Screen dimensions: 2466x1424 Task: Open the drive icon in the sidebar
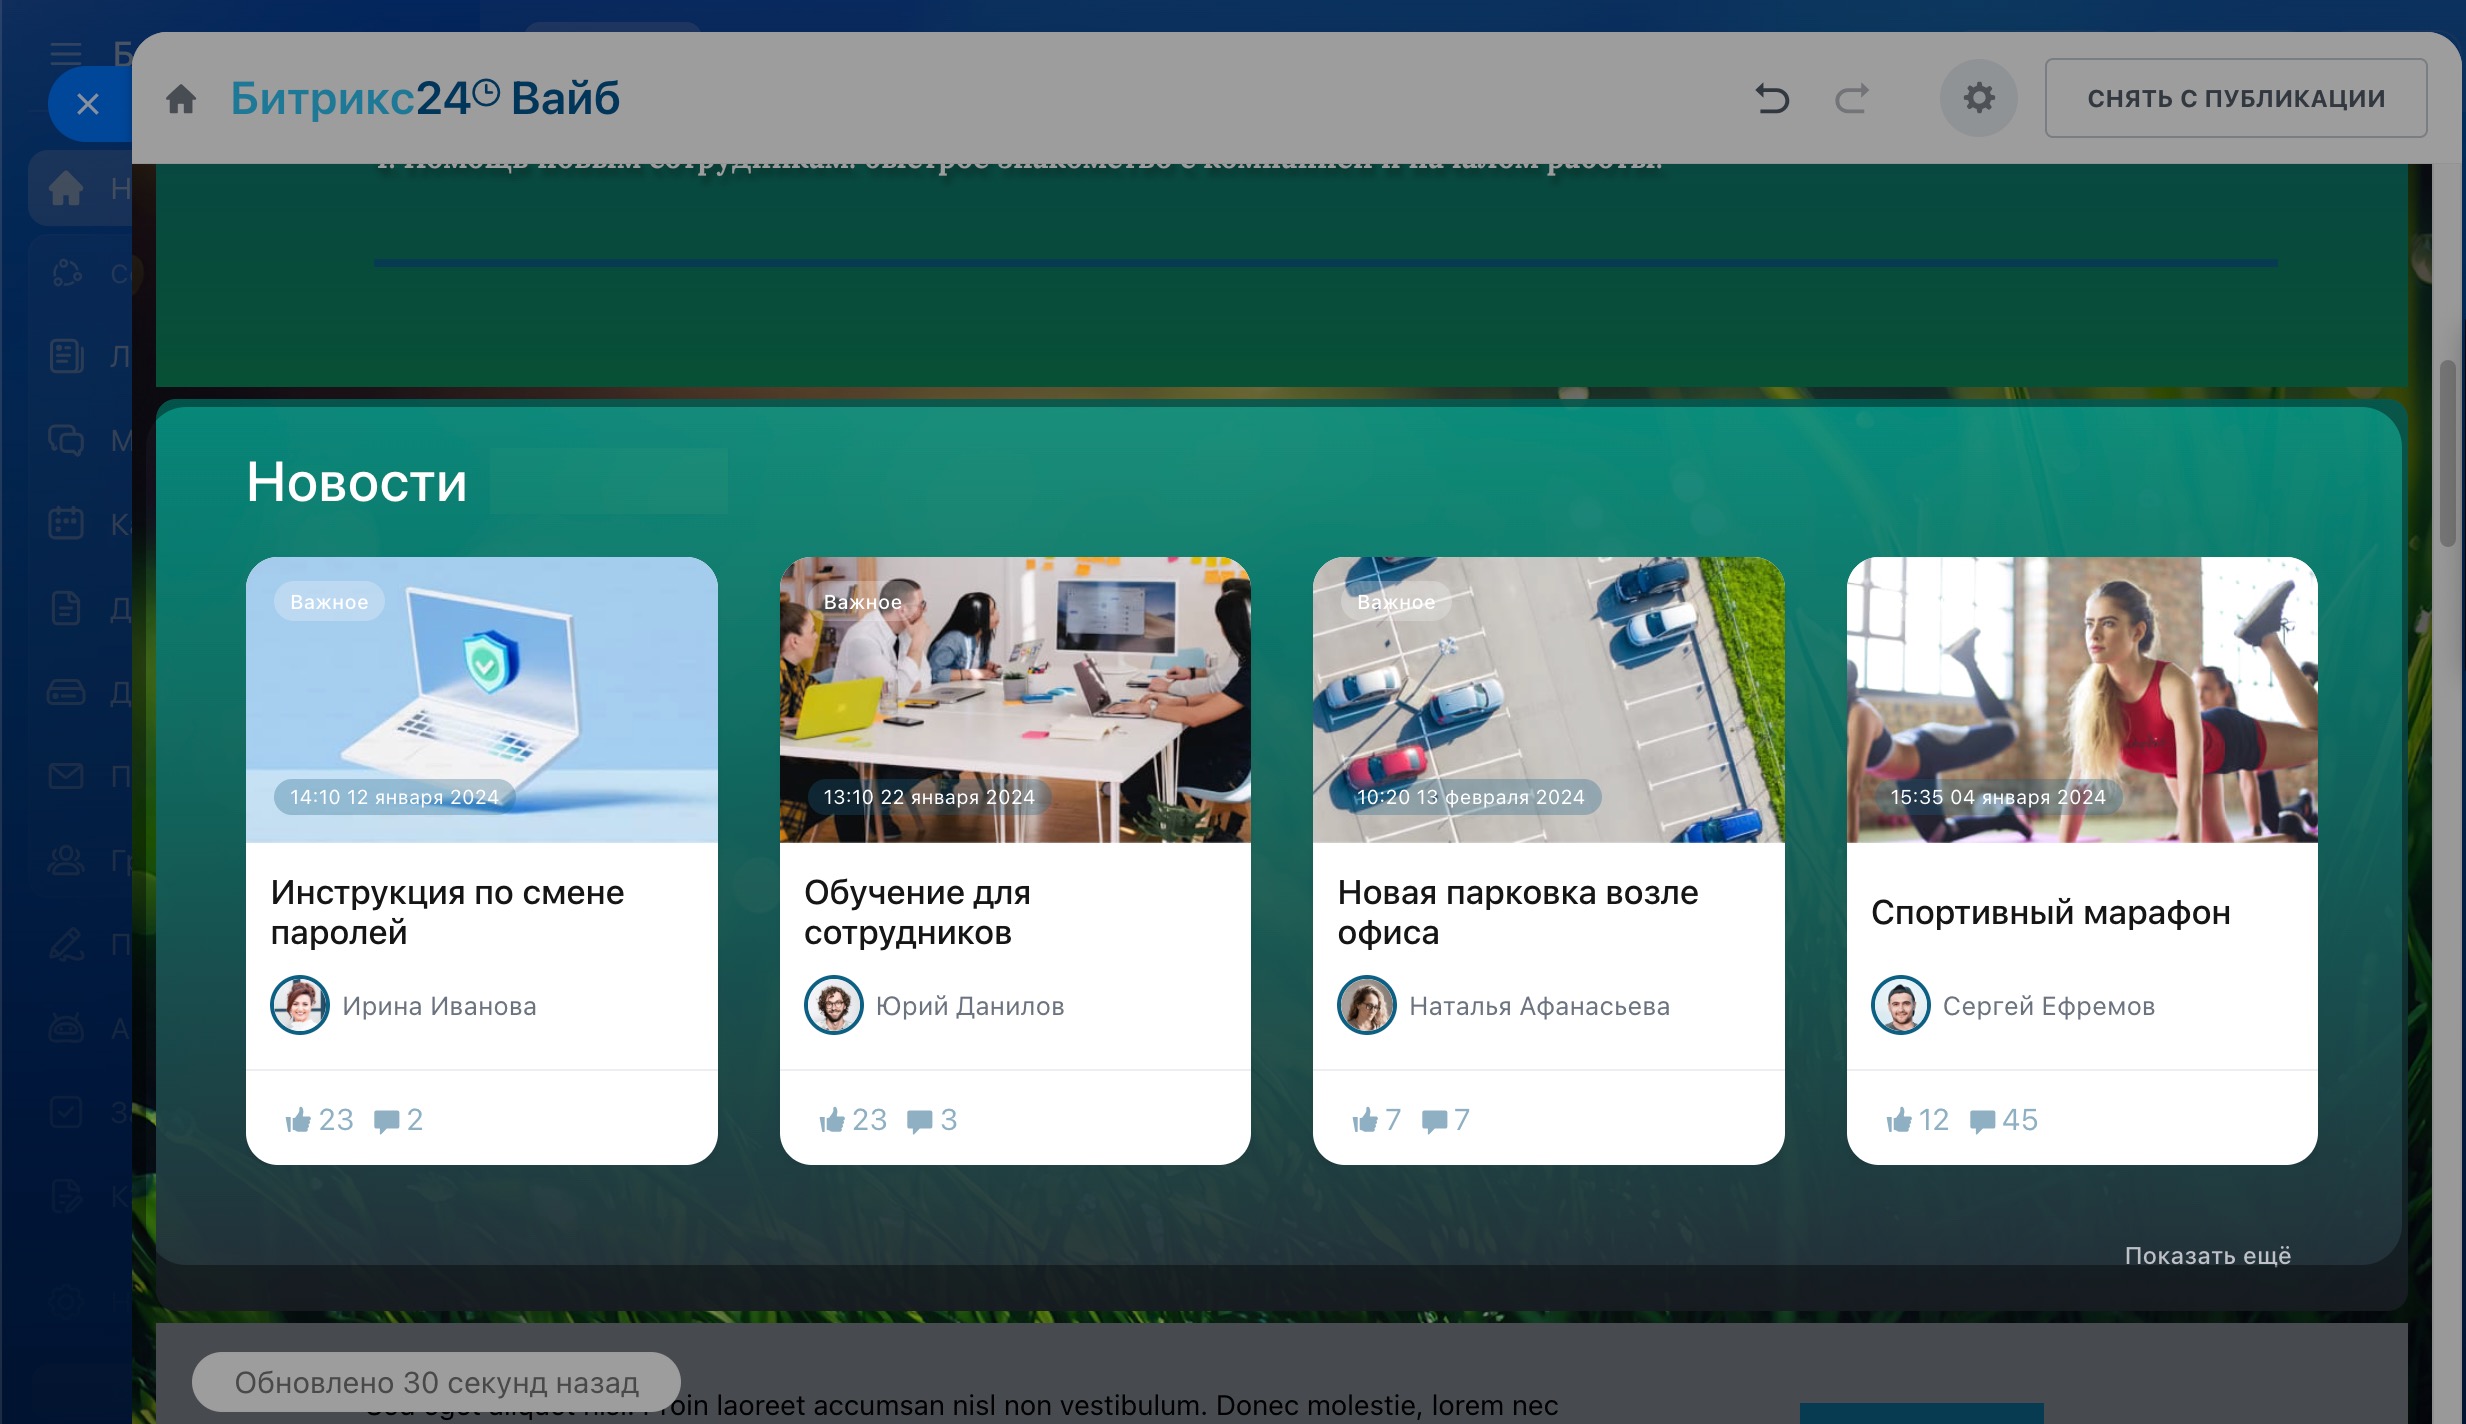66,692
